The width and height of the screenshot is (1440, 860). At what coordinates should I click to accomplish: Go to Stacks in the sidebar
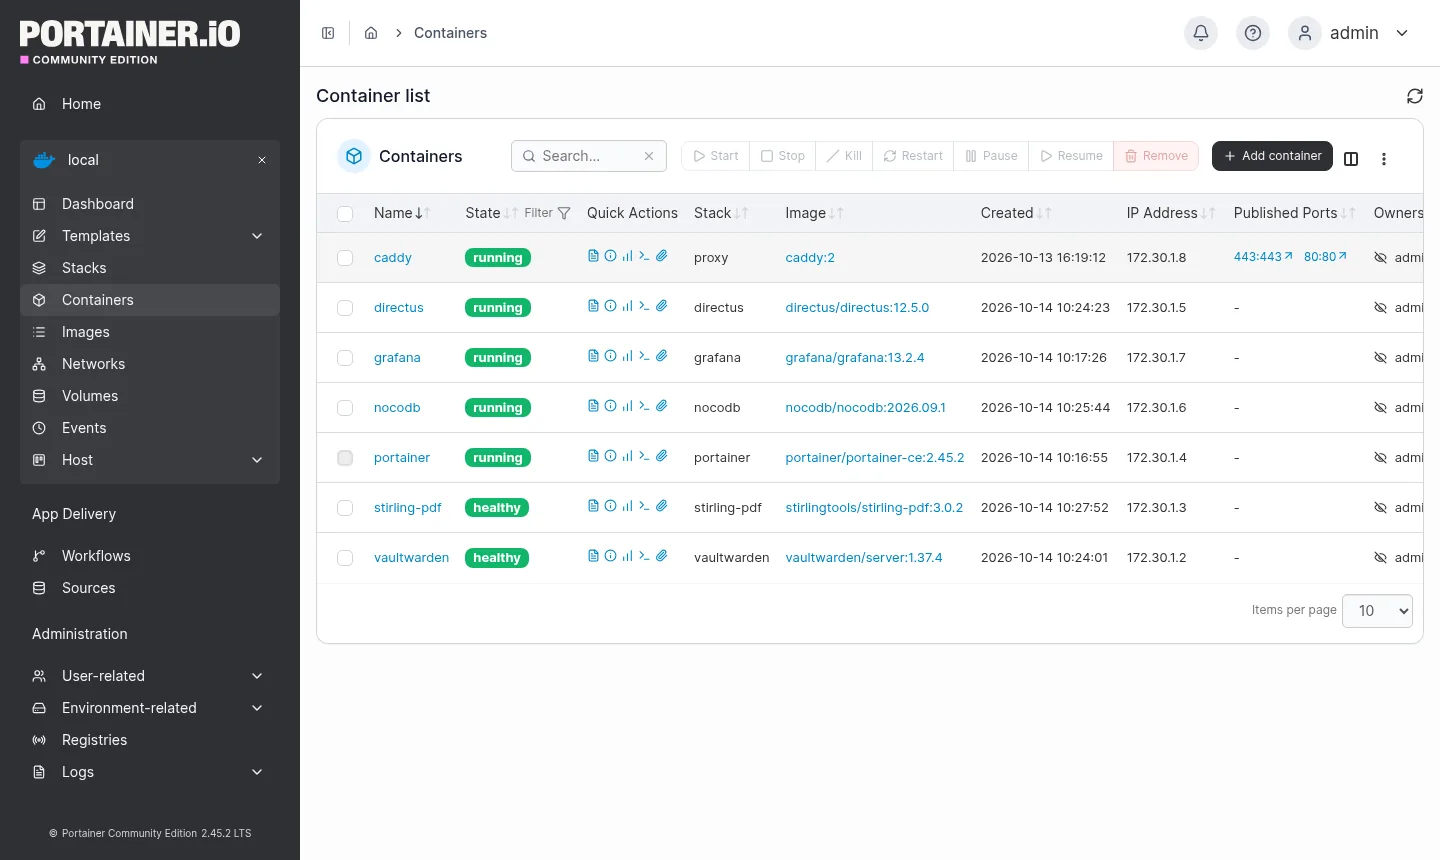(x=150, y=268)
